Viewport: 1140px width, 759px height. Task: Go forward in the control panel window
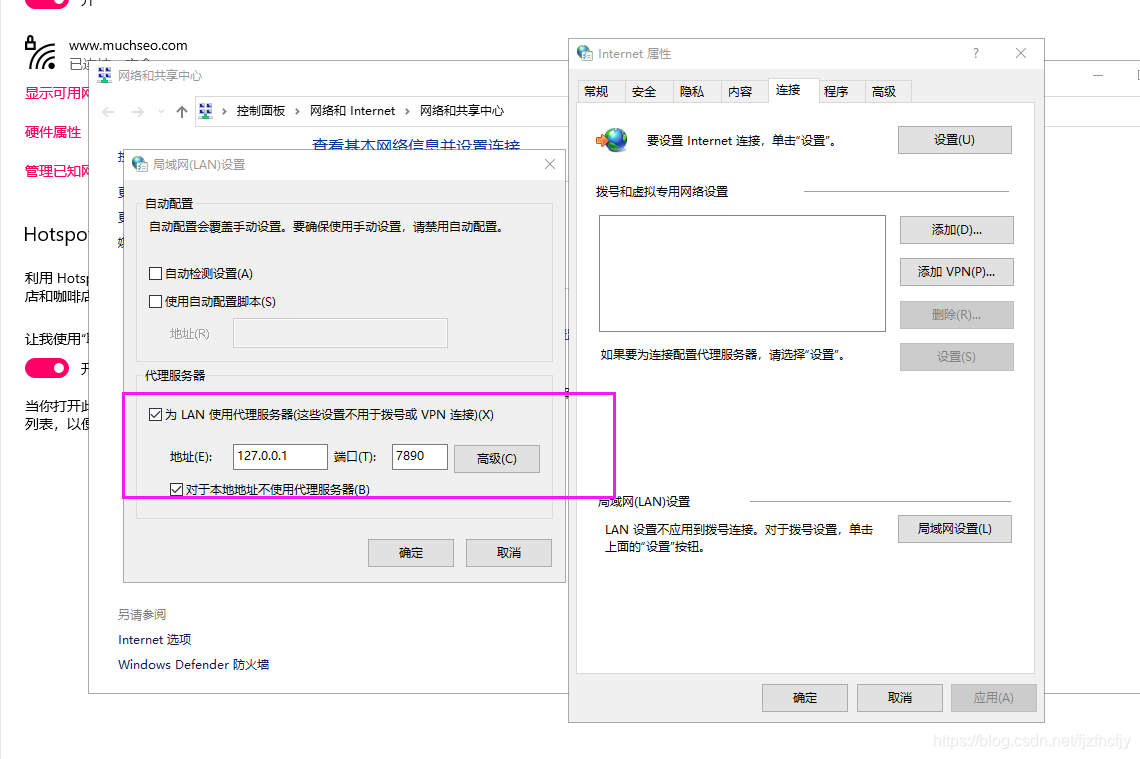pos(137,111)
